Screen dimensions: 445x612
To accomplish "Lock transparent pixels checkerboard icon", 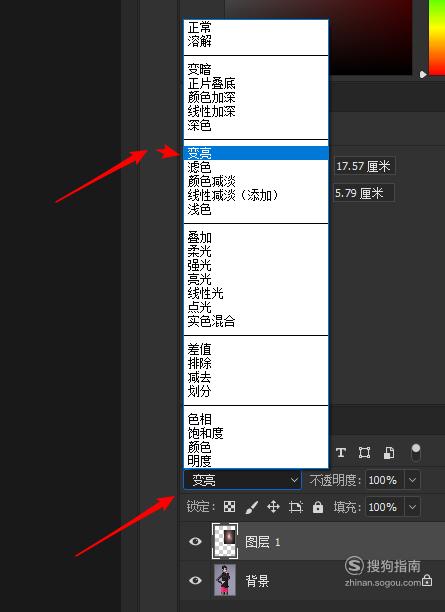I will (x=229, y=507).
